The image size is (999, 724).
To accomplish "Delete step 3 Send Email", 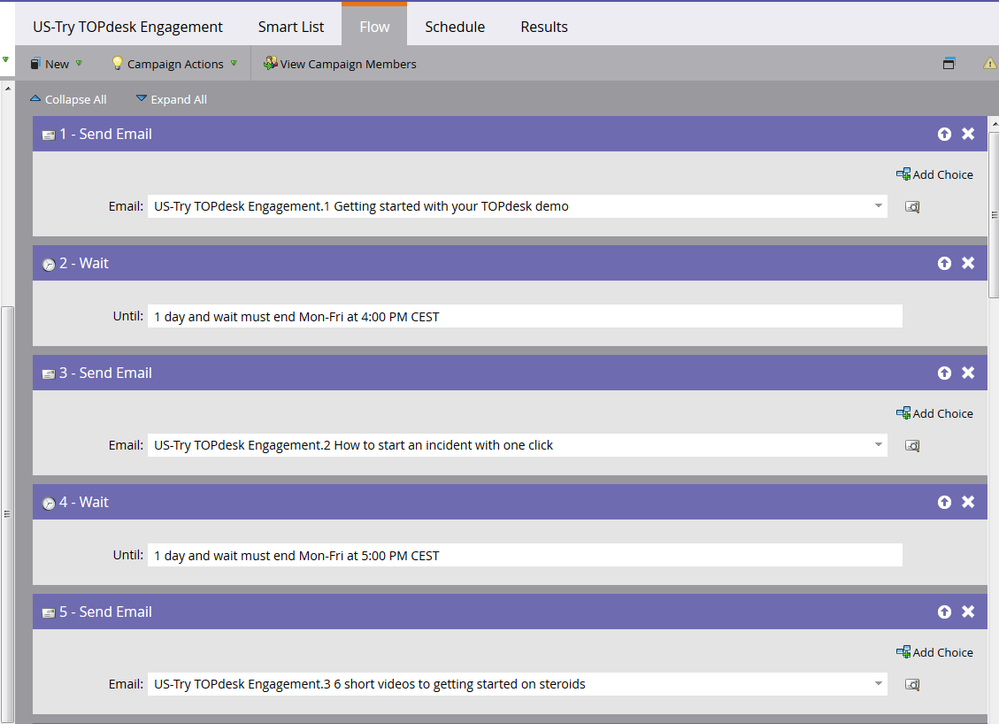I will [968, 373].
